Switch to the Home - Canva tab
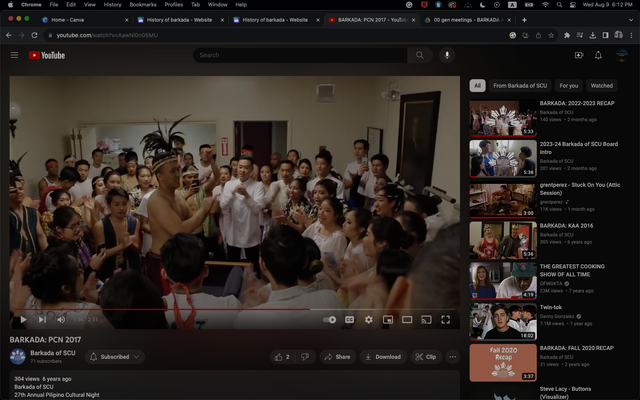 pyautogui.click(x=80, y=19)
